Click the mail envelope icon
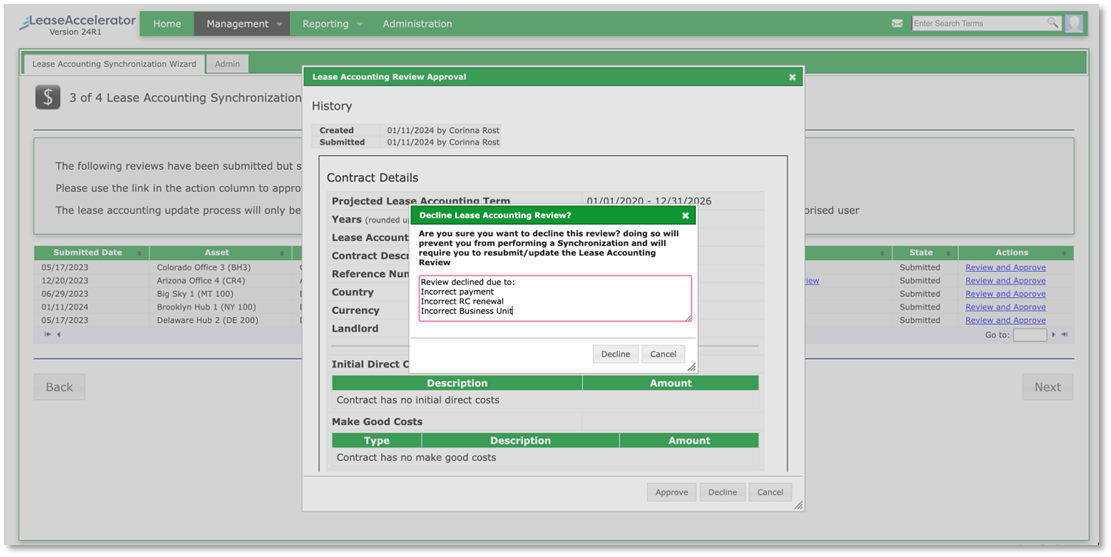The image size is (1111, 557). pyautogui.click(x=897, y=23)
